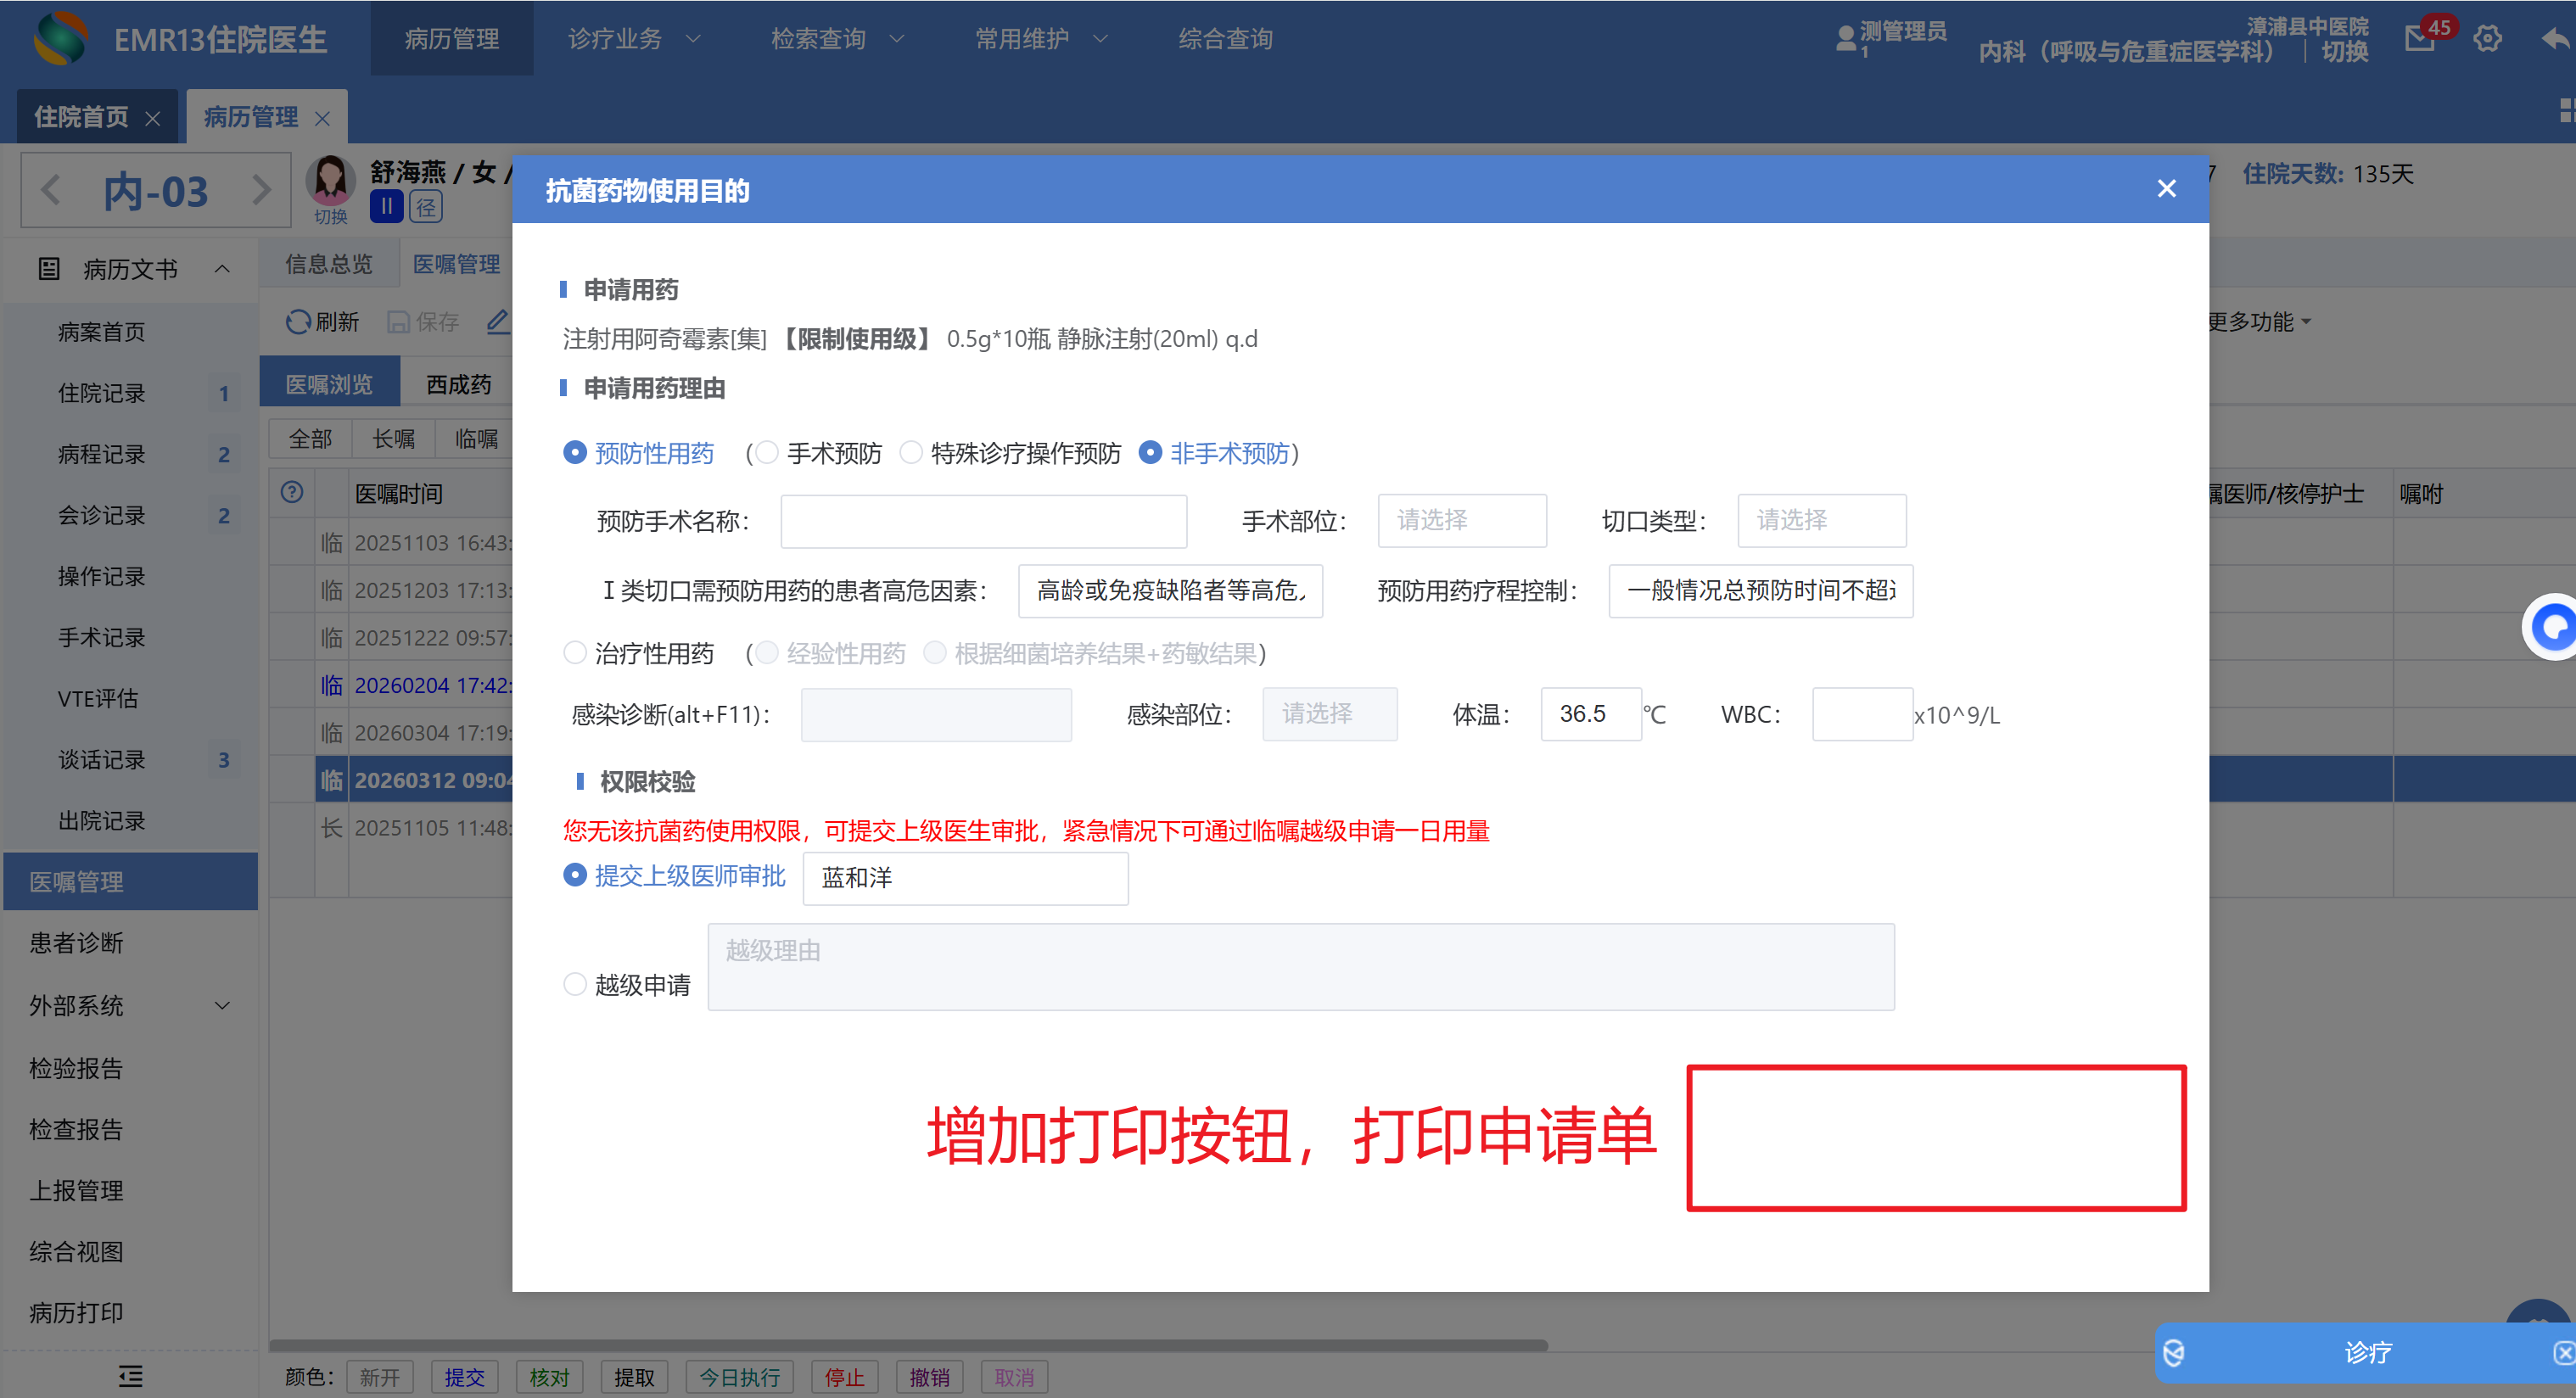This screenshot has width=2576, height=1398.
Task: Click the mail notification icon with badge 45
Action: tap(2420, 38)
